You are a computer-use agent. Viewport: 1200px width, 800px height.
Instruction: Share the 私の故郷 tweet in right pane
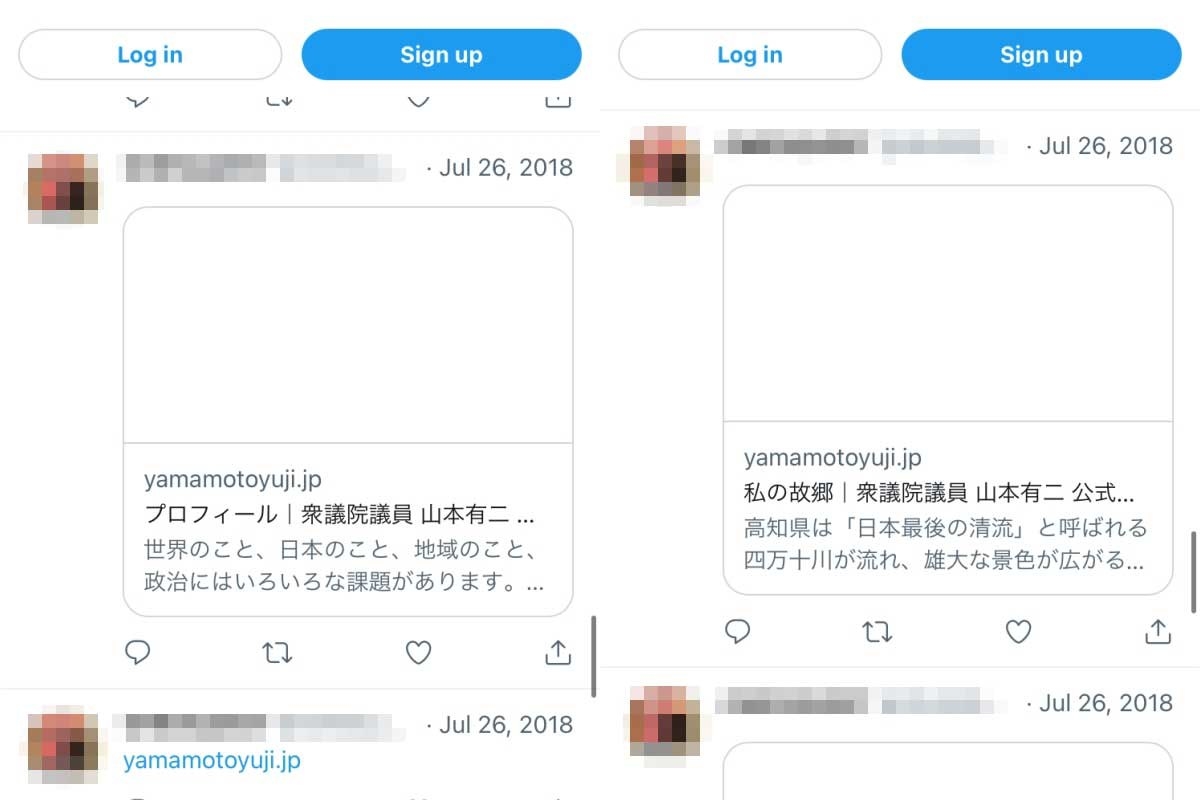[1158, 630]
